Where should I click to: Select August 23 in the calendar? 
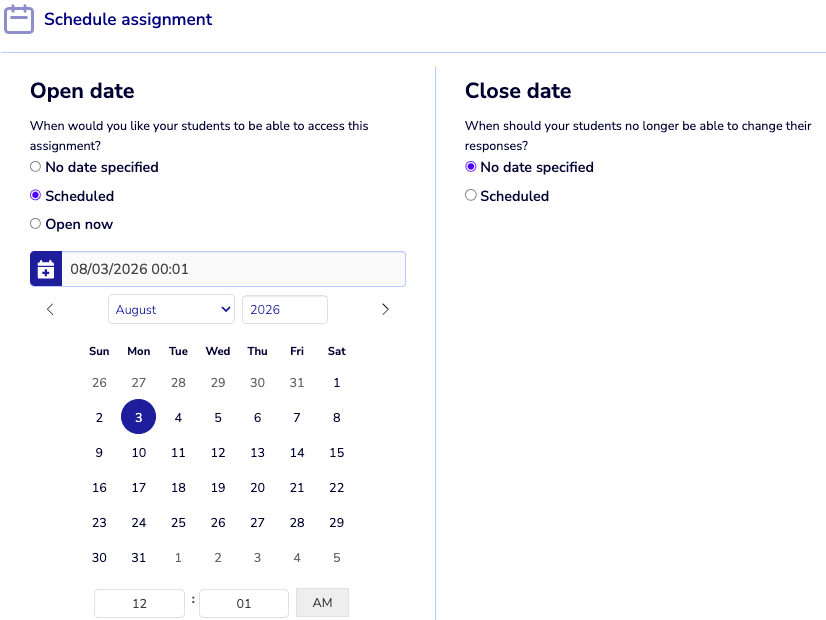point(99,523)
